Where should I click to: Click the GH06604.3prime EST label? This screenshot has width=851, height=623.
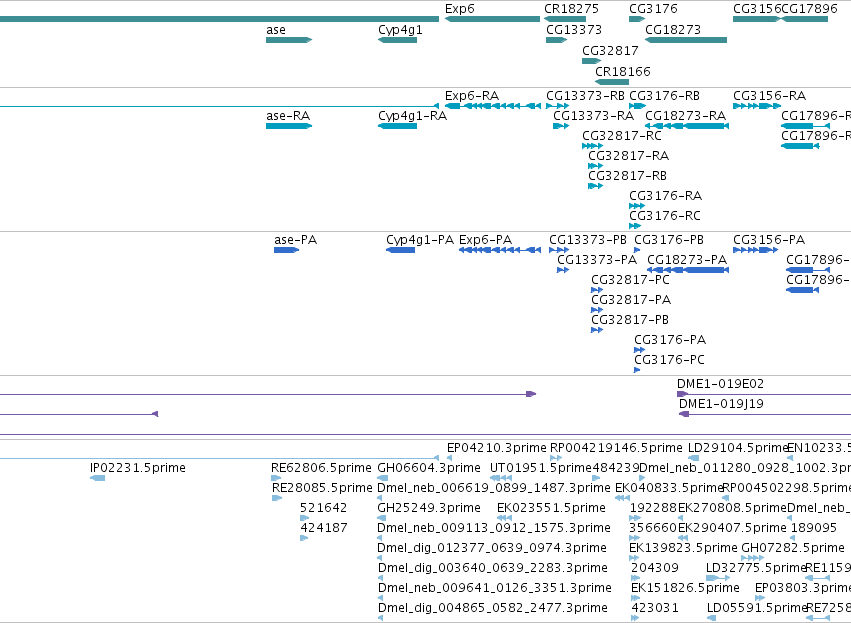[x=429, y=468]
